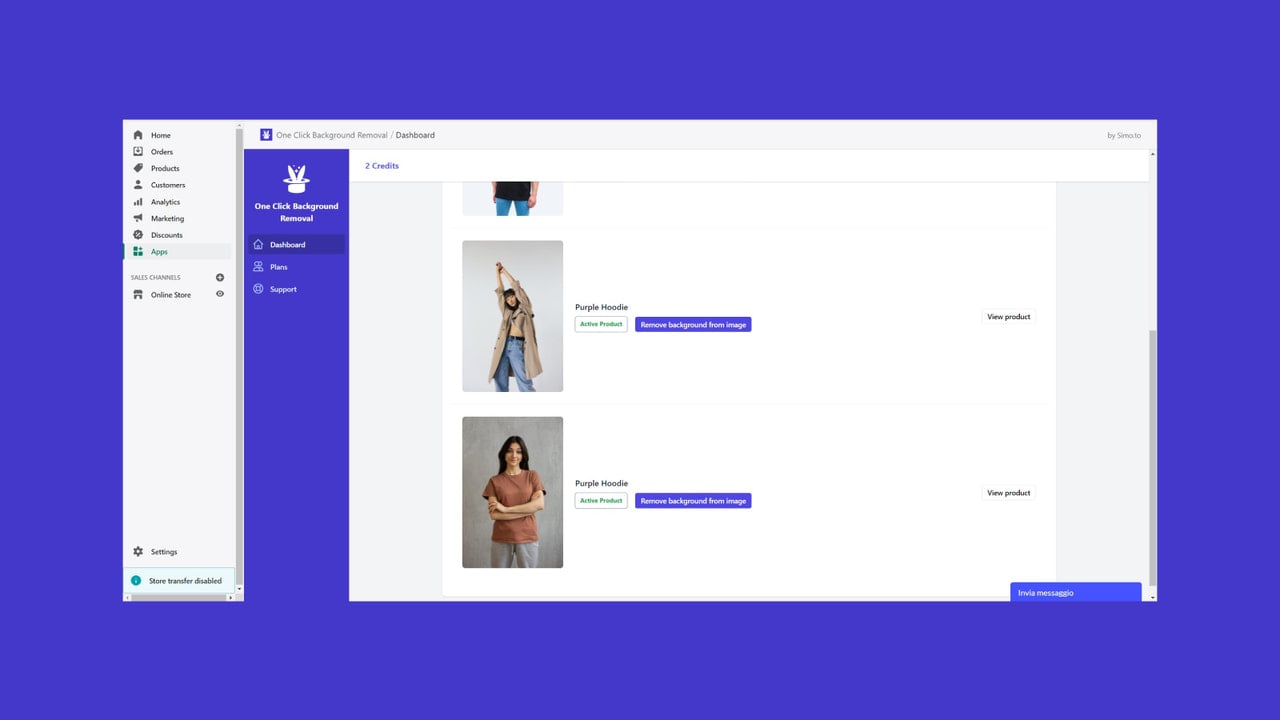Image resolution: width=1280 pixels, height=720 pixels.
Task: Remove background from trench coat image
Action: click(693, 325)
